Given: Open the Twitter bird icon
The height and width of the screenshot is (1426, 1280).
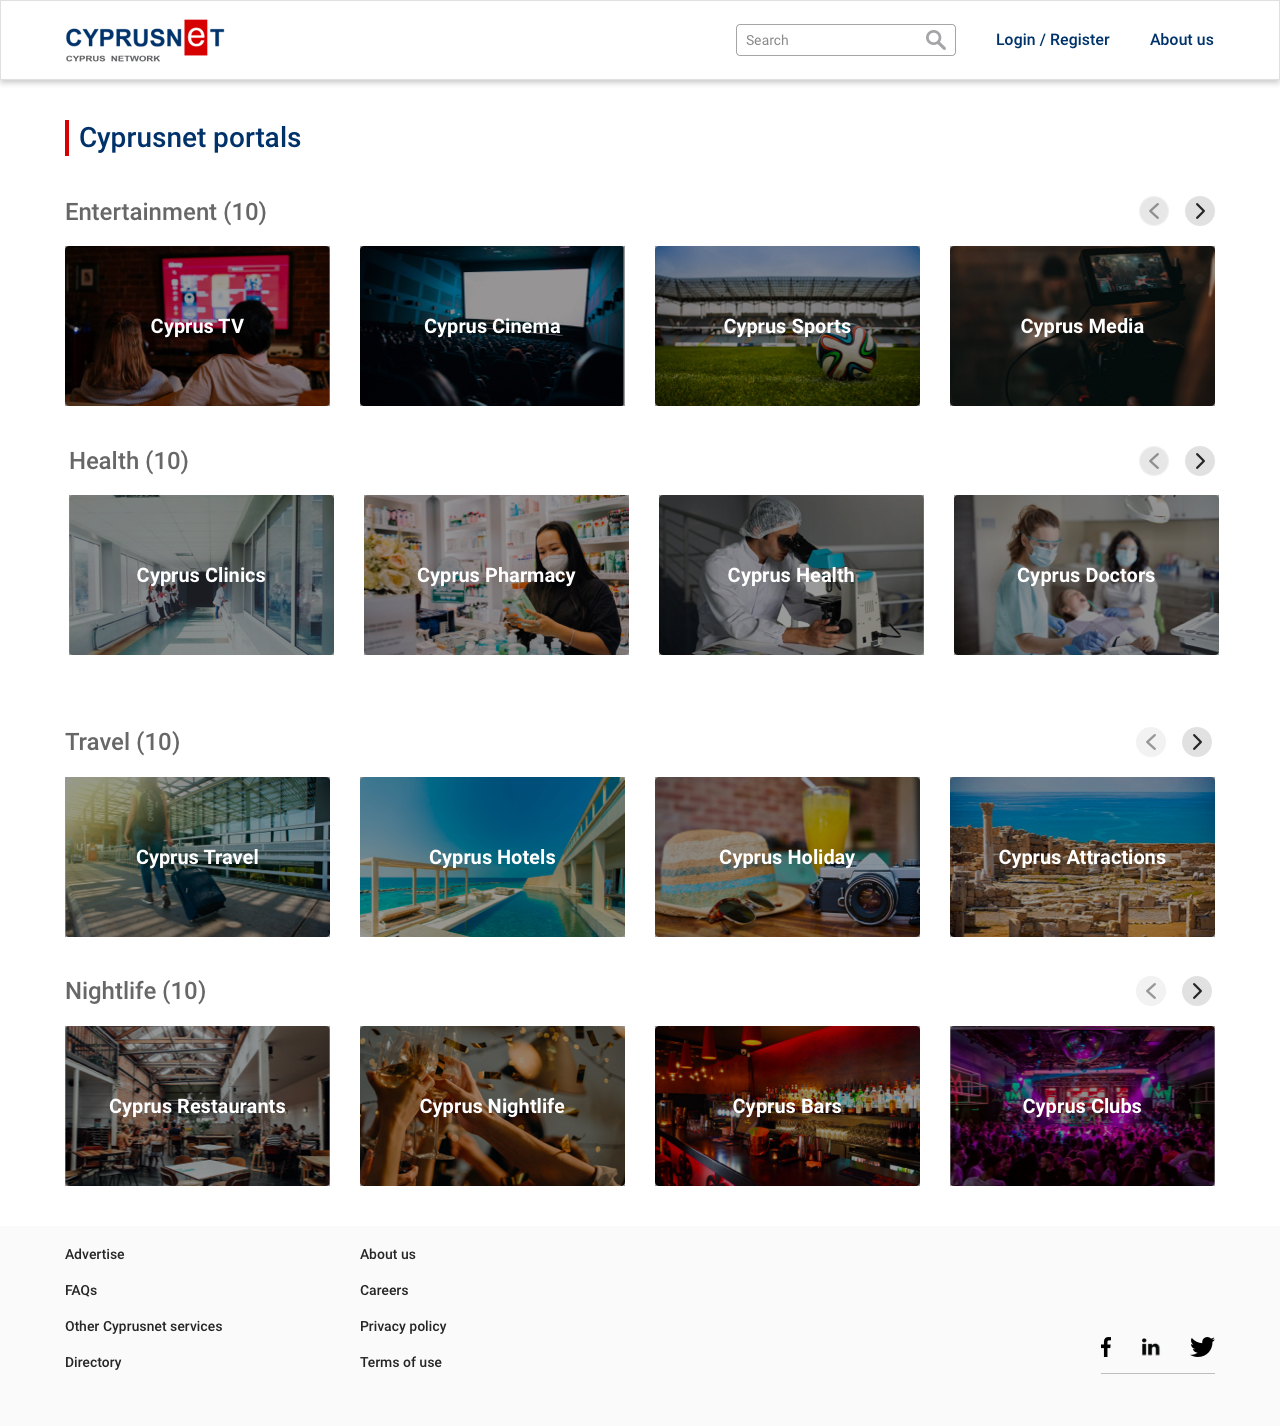Looking at the screenshot, I should tap(1202, 1347).
